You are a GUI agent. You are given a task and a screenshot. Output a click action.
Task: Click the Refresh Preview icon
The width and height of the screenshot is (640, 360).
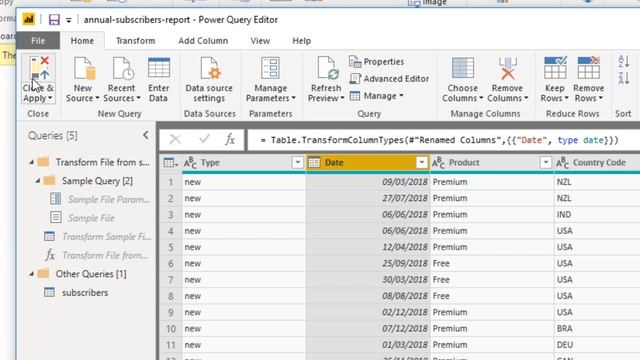click(328, 68)
